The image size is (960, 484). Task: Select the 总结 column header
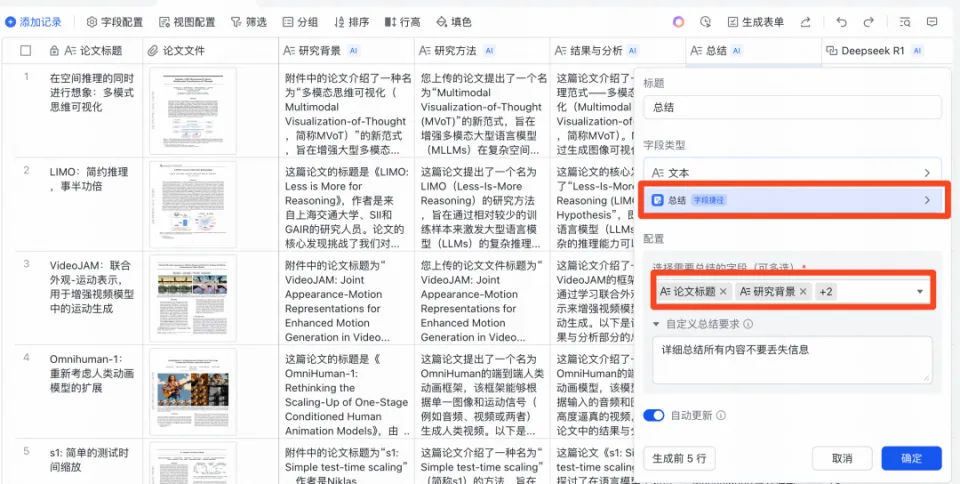pos(754,51)
